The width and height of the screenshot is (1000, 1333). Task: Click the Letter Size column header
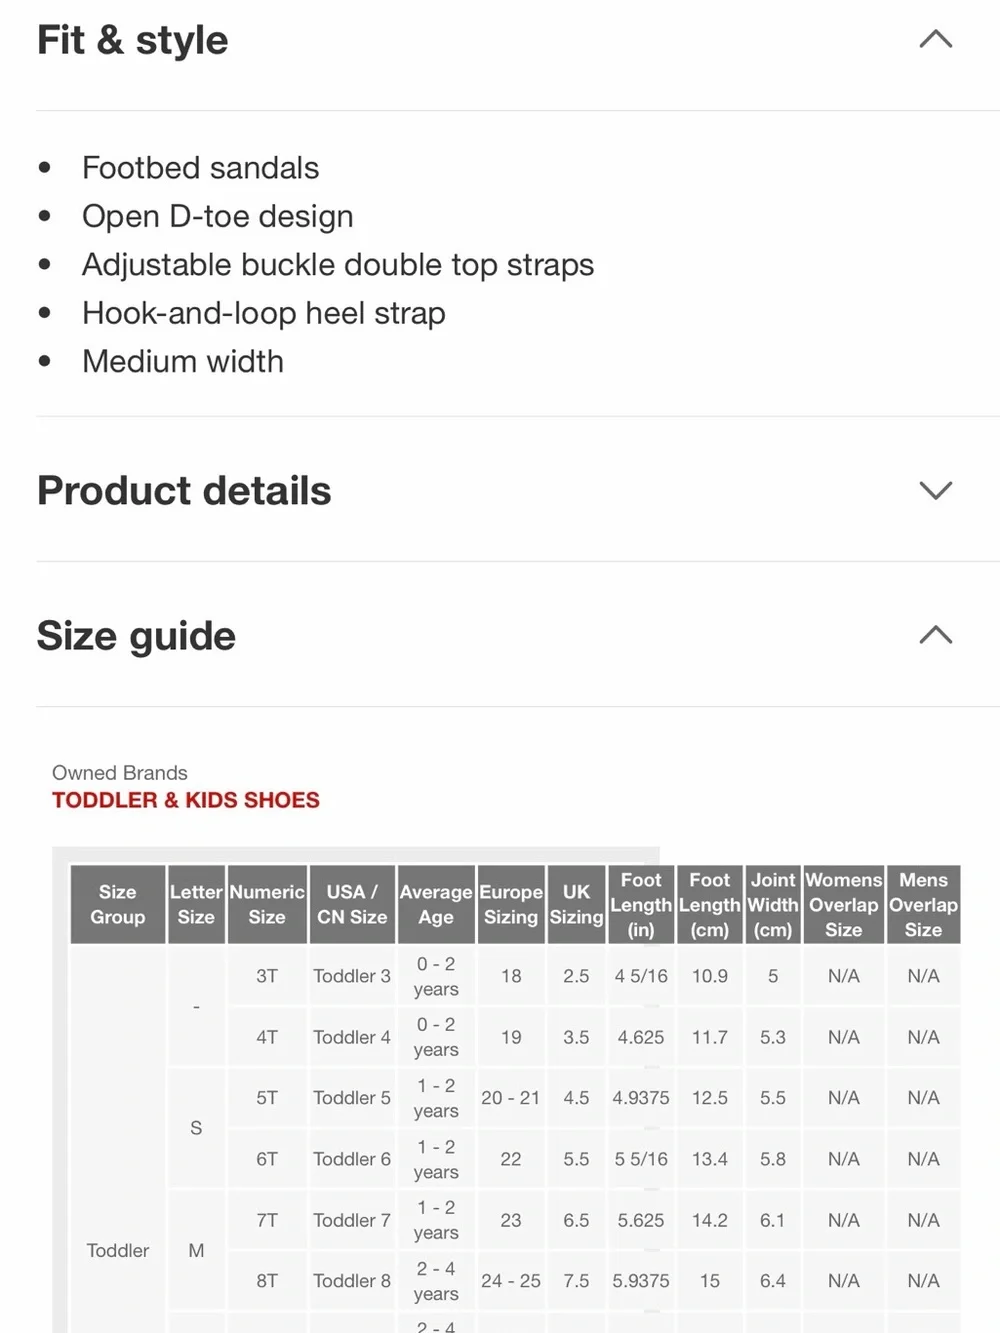coord(196,904)
